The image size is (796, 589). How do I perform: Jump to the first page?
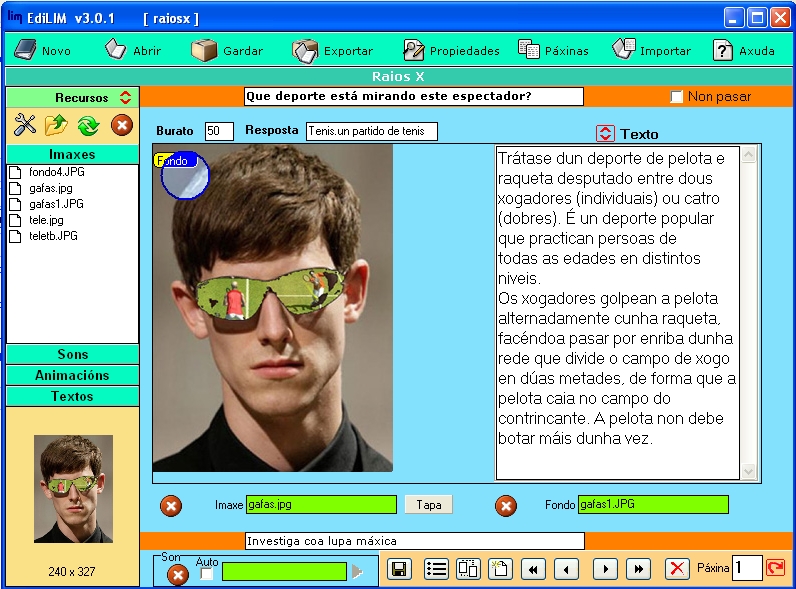pos(532,569)
